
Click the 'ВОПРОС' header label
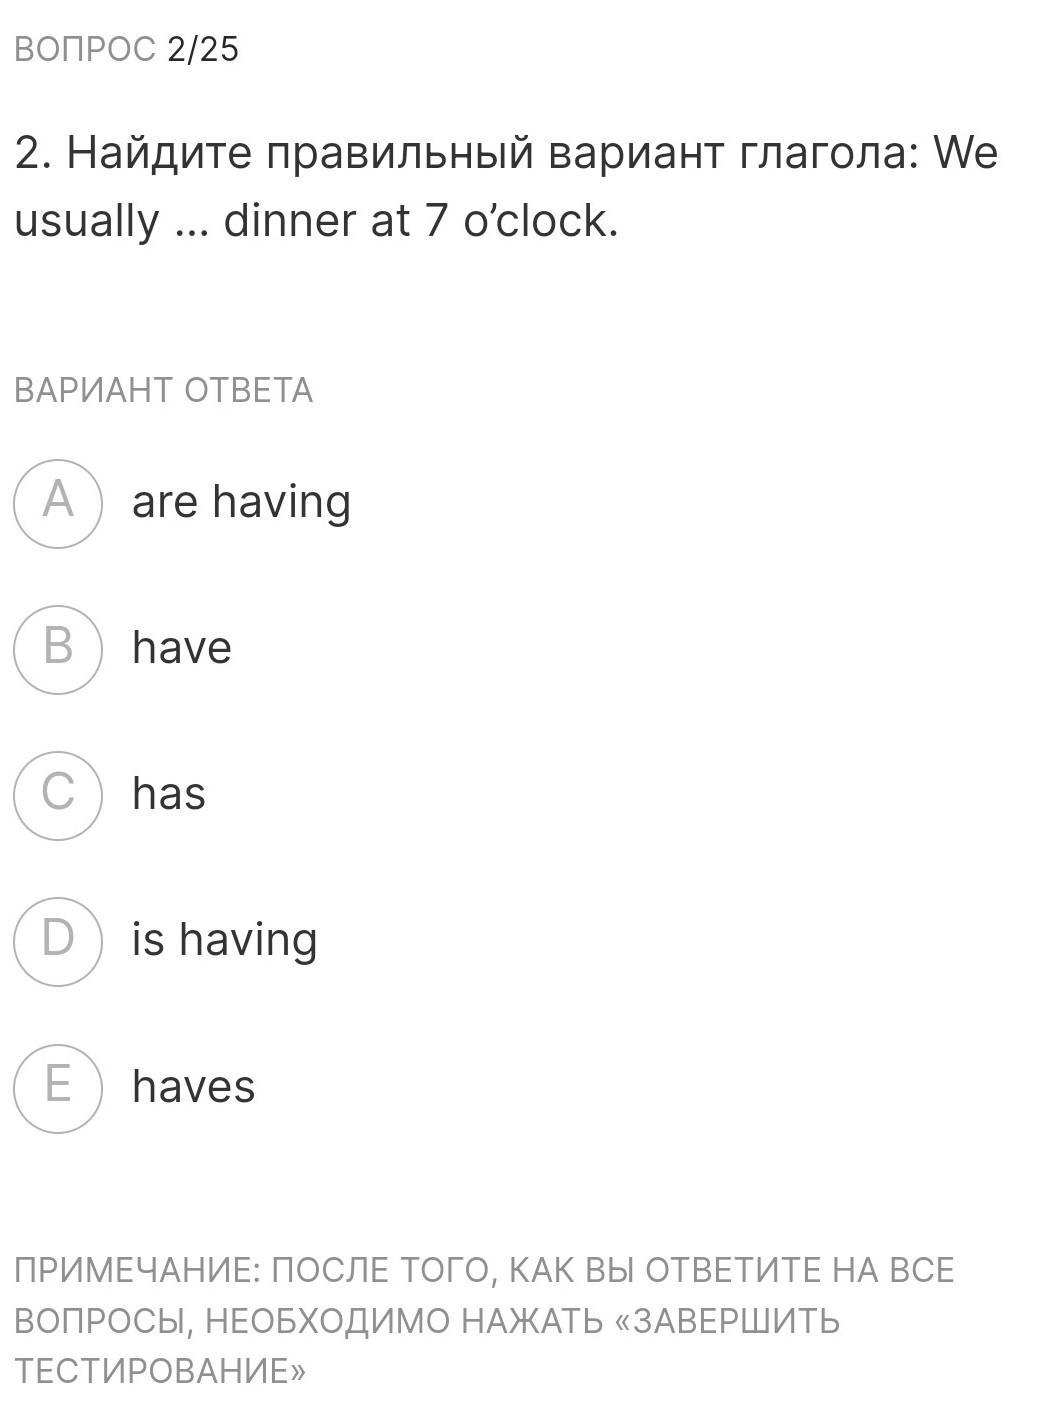[x=85, y=49]
